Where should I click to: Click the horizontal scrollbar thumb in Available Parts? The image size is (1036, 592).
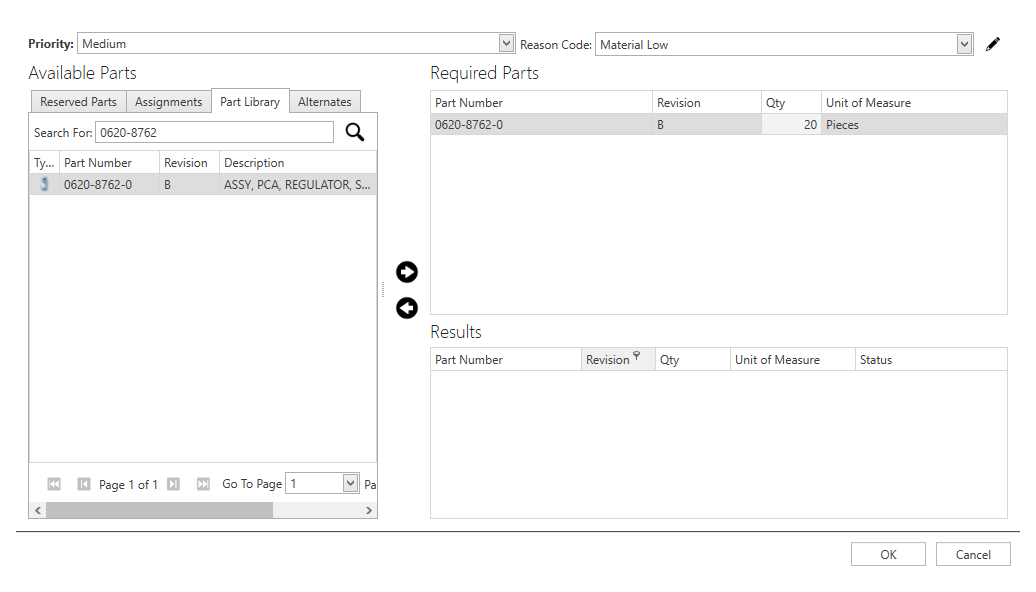(159, 510)
